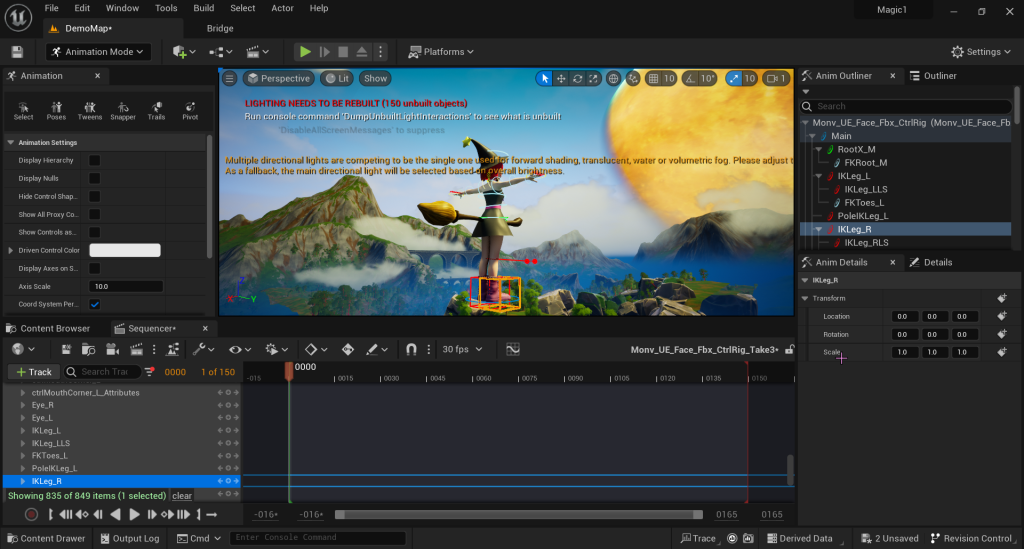Viewport: 1024px width, 549px height.
Task: Open the Output Log
Action: coord(129,539)
